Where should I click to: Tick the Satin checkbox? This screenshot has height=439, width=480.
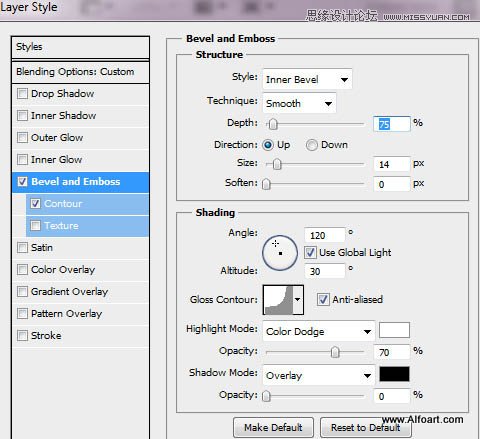[x=22, y=248]
